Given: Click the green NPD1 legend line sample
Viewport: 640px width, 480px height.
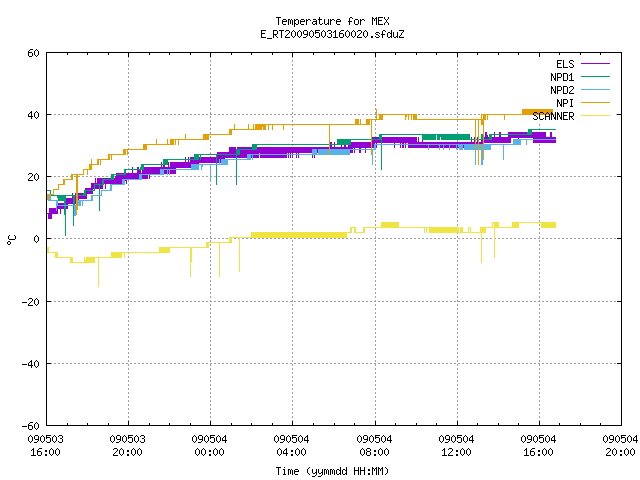Looking at the screenshot, I should tap(596, 76).
